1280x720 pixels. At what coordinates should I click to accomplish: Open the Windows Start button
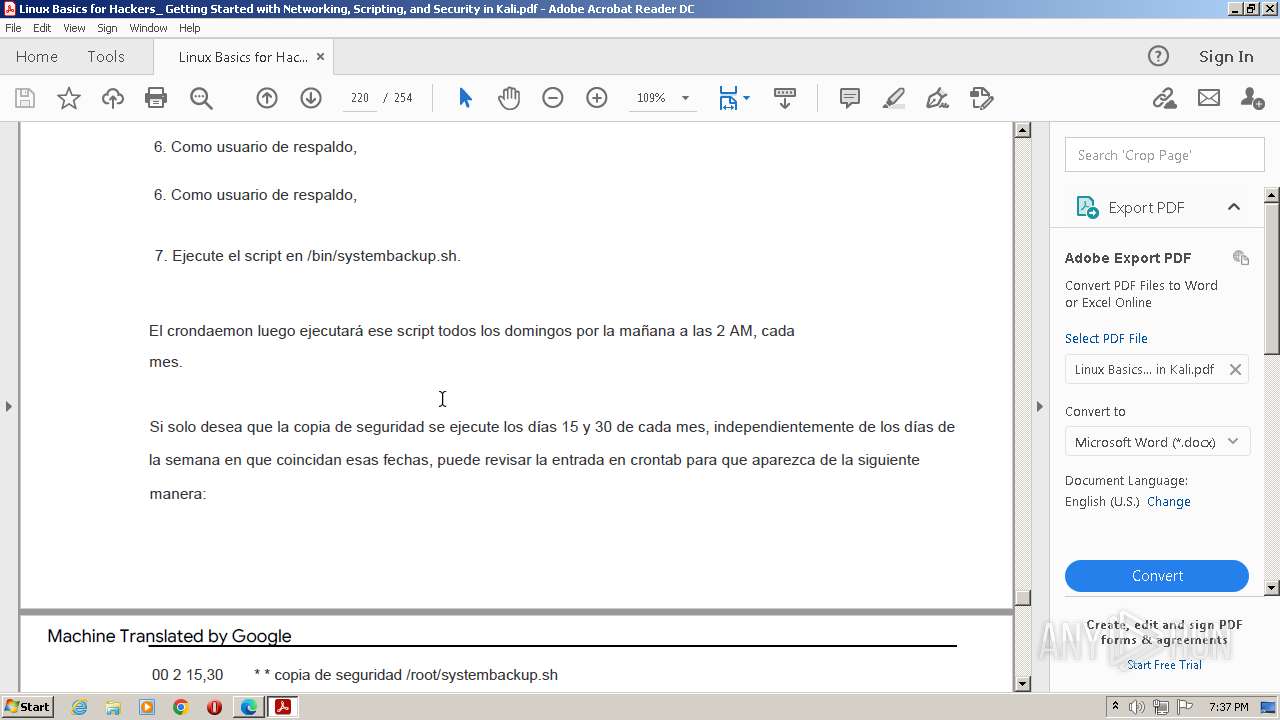tap(27, 707)
